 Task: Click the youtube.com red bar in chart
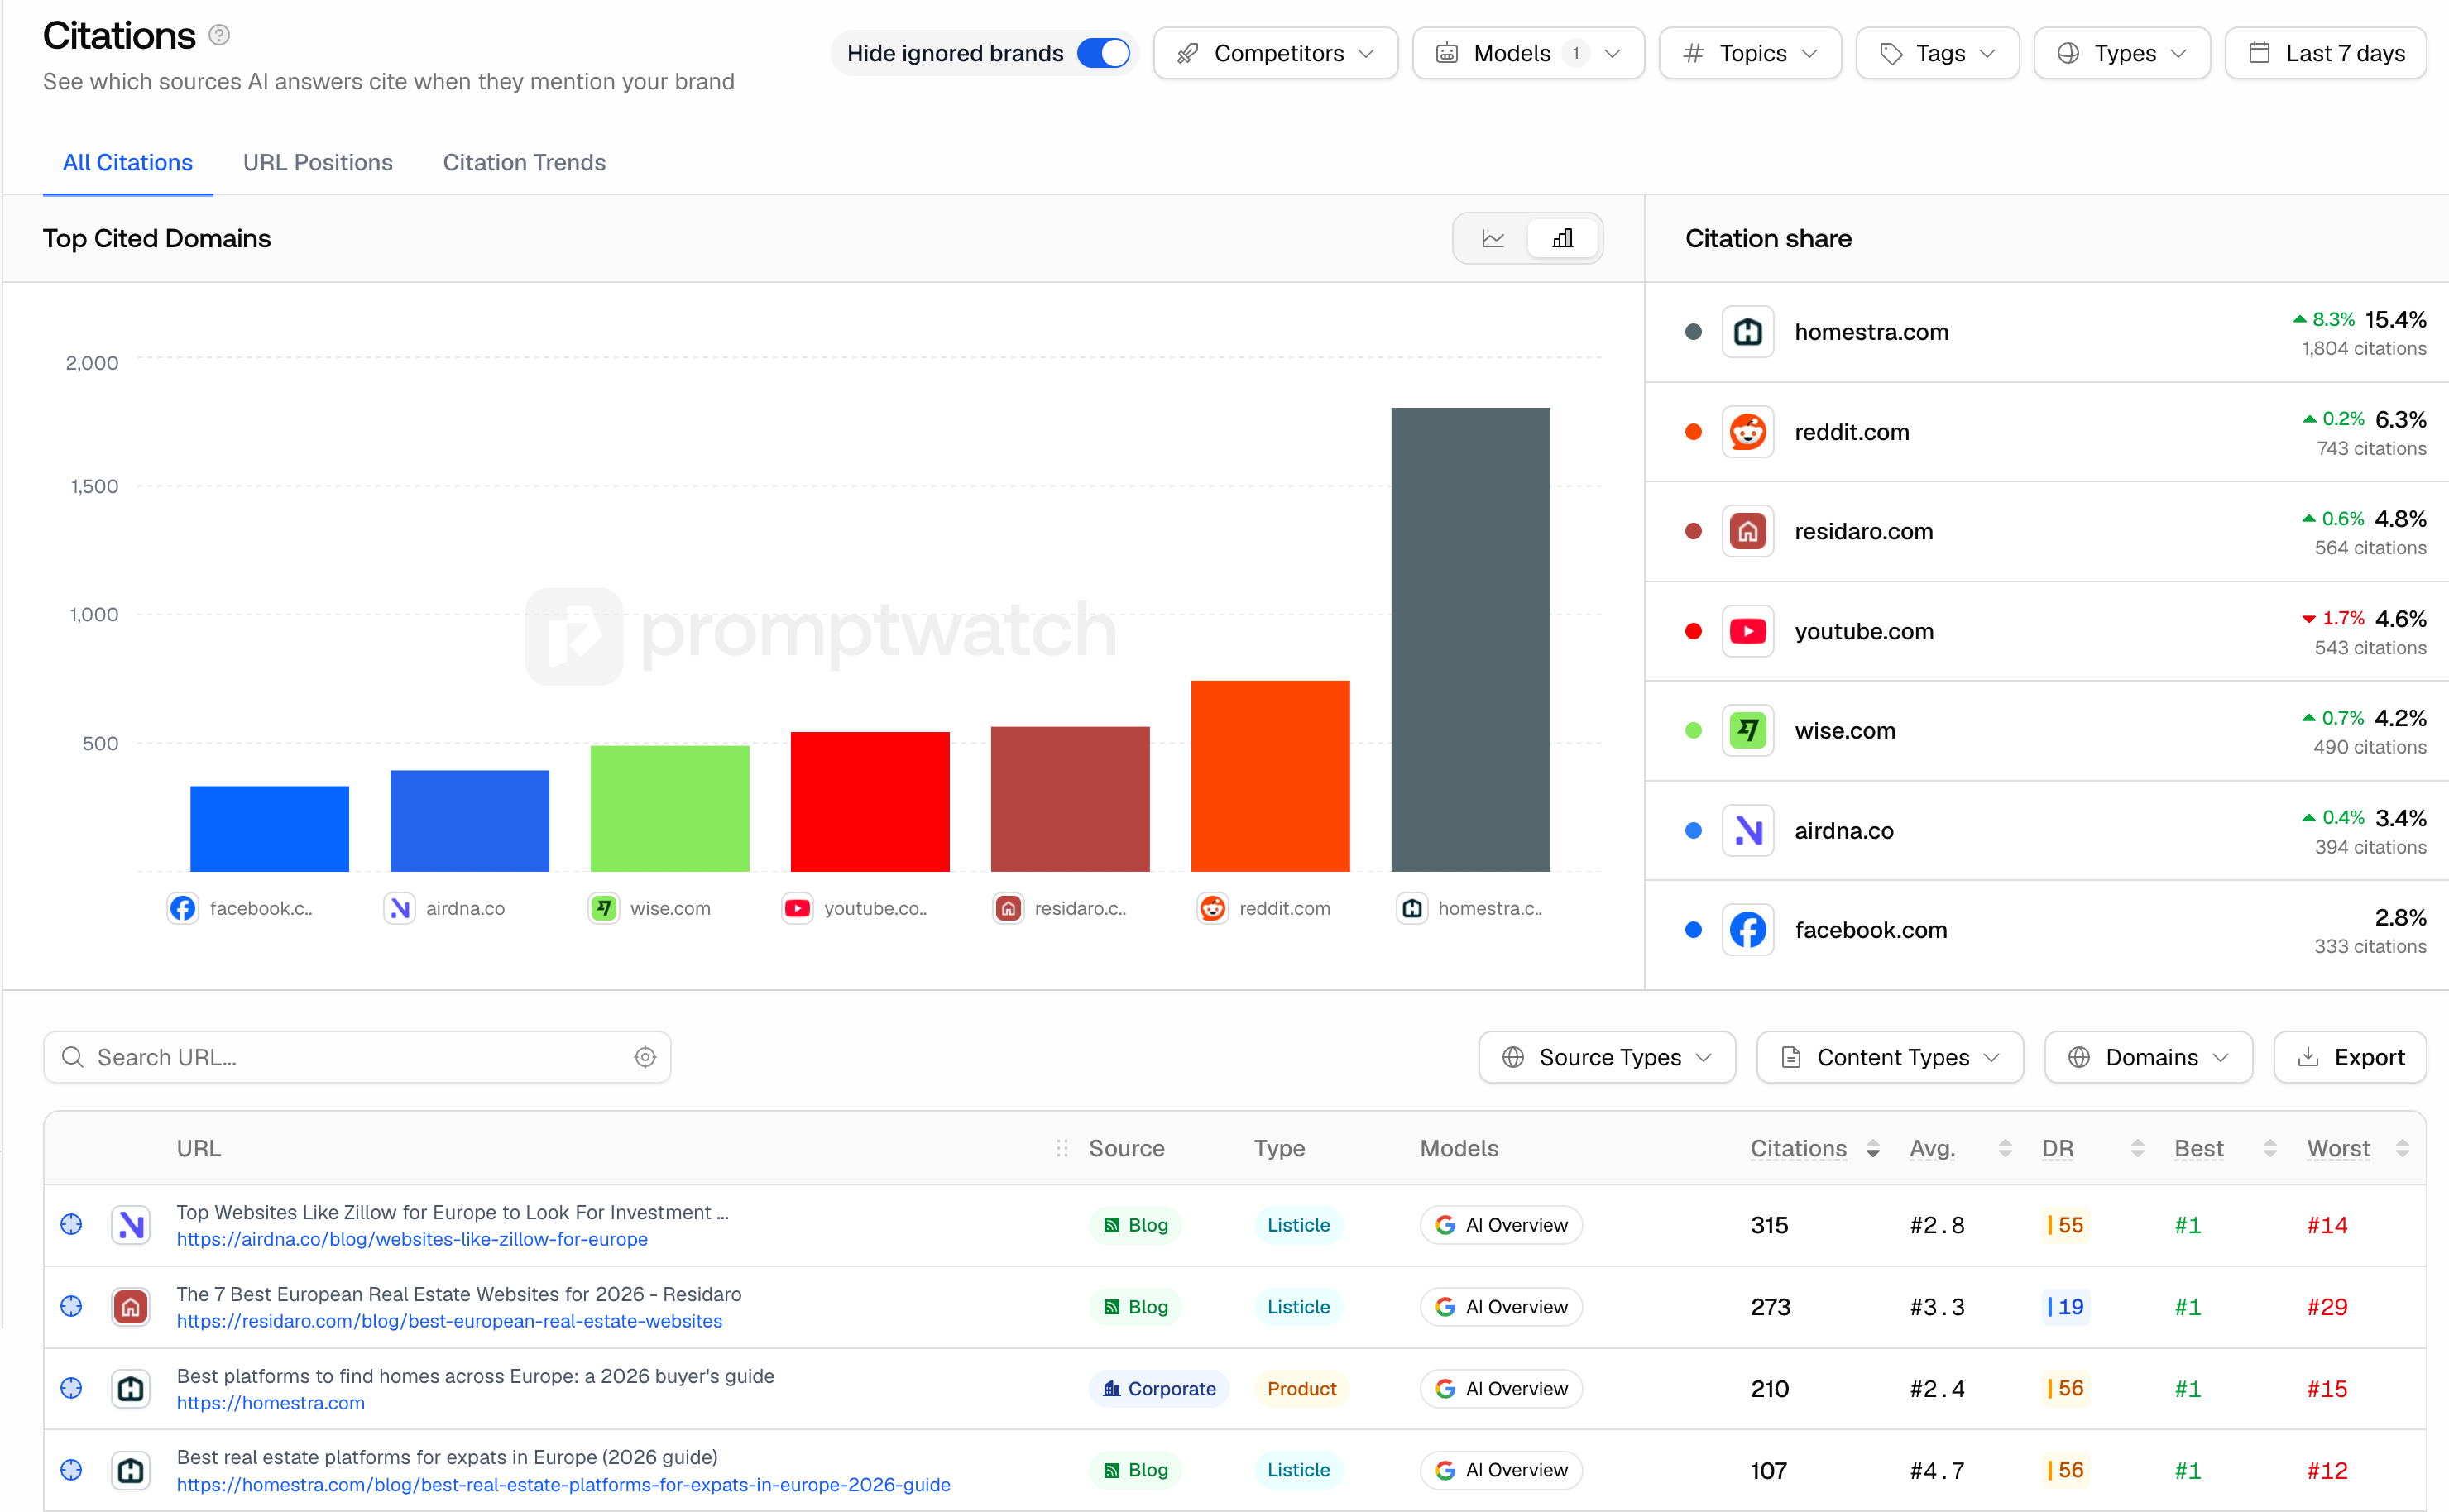(x=870, y=802)
